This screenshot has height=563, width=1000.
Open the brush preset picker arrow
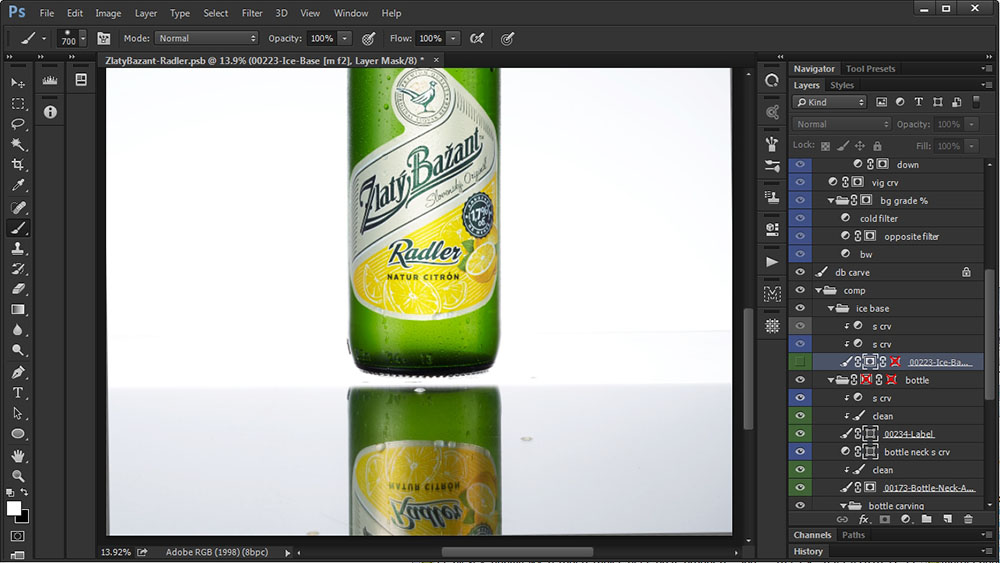[x=83, y=39]
